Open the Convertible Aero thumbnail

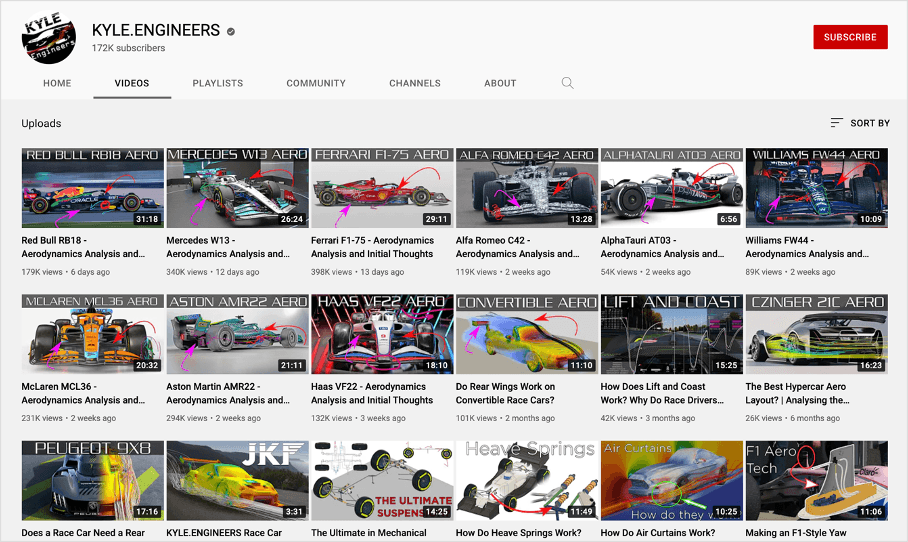(527, 334)
